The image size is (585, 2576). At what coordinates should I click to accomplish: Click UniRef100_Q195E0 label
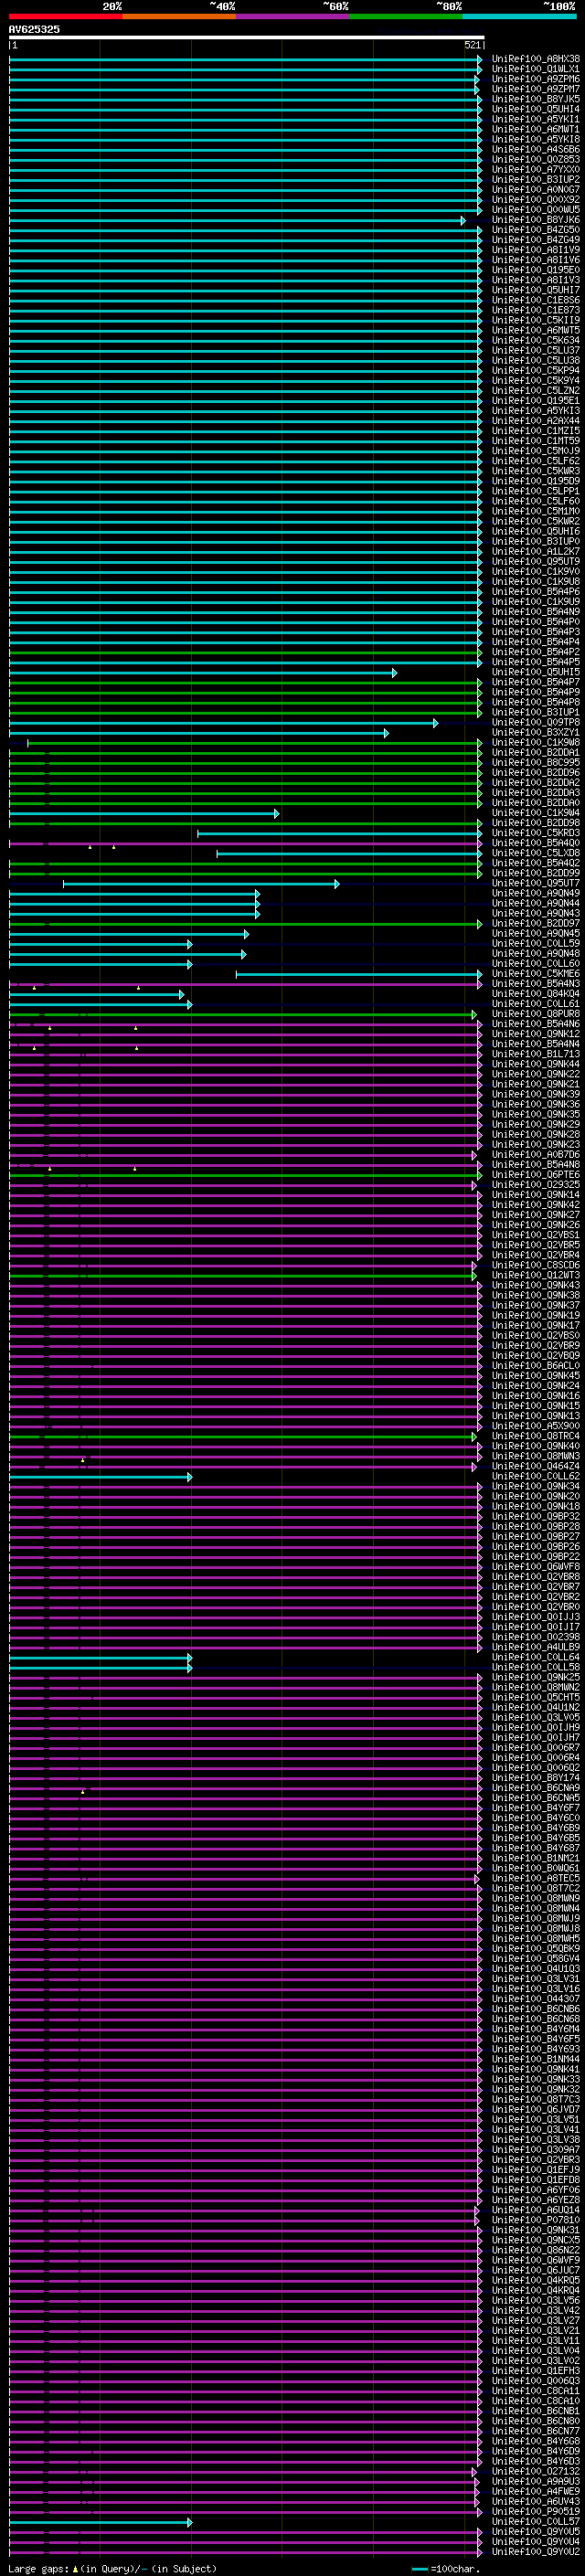tap(536, 270)
